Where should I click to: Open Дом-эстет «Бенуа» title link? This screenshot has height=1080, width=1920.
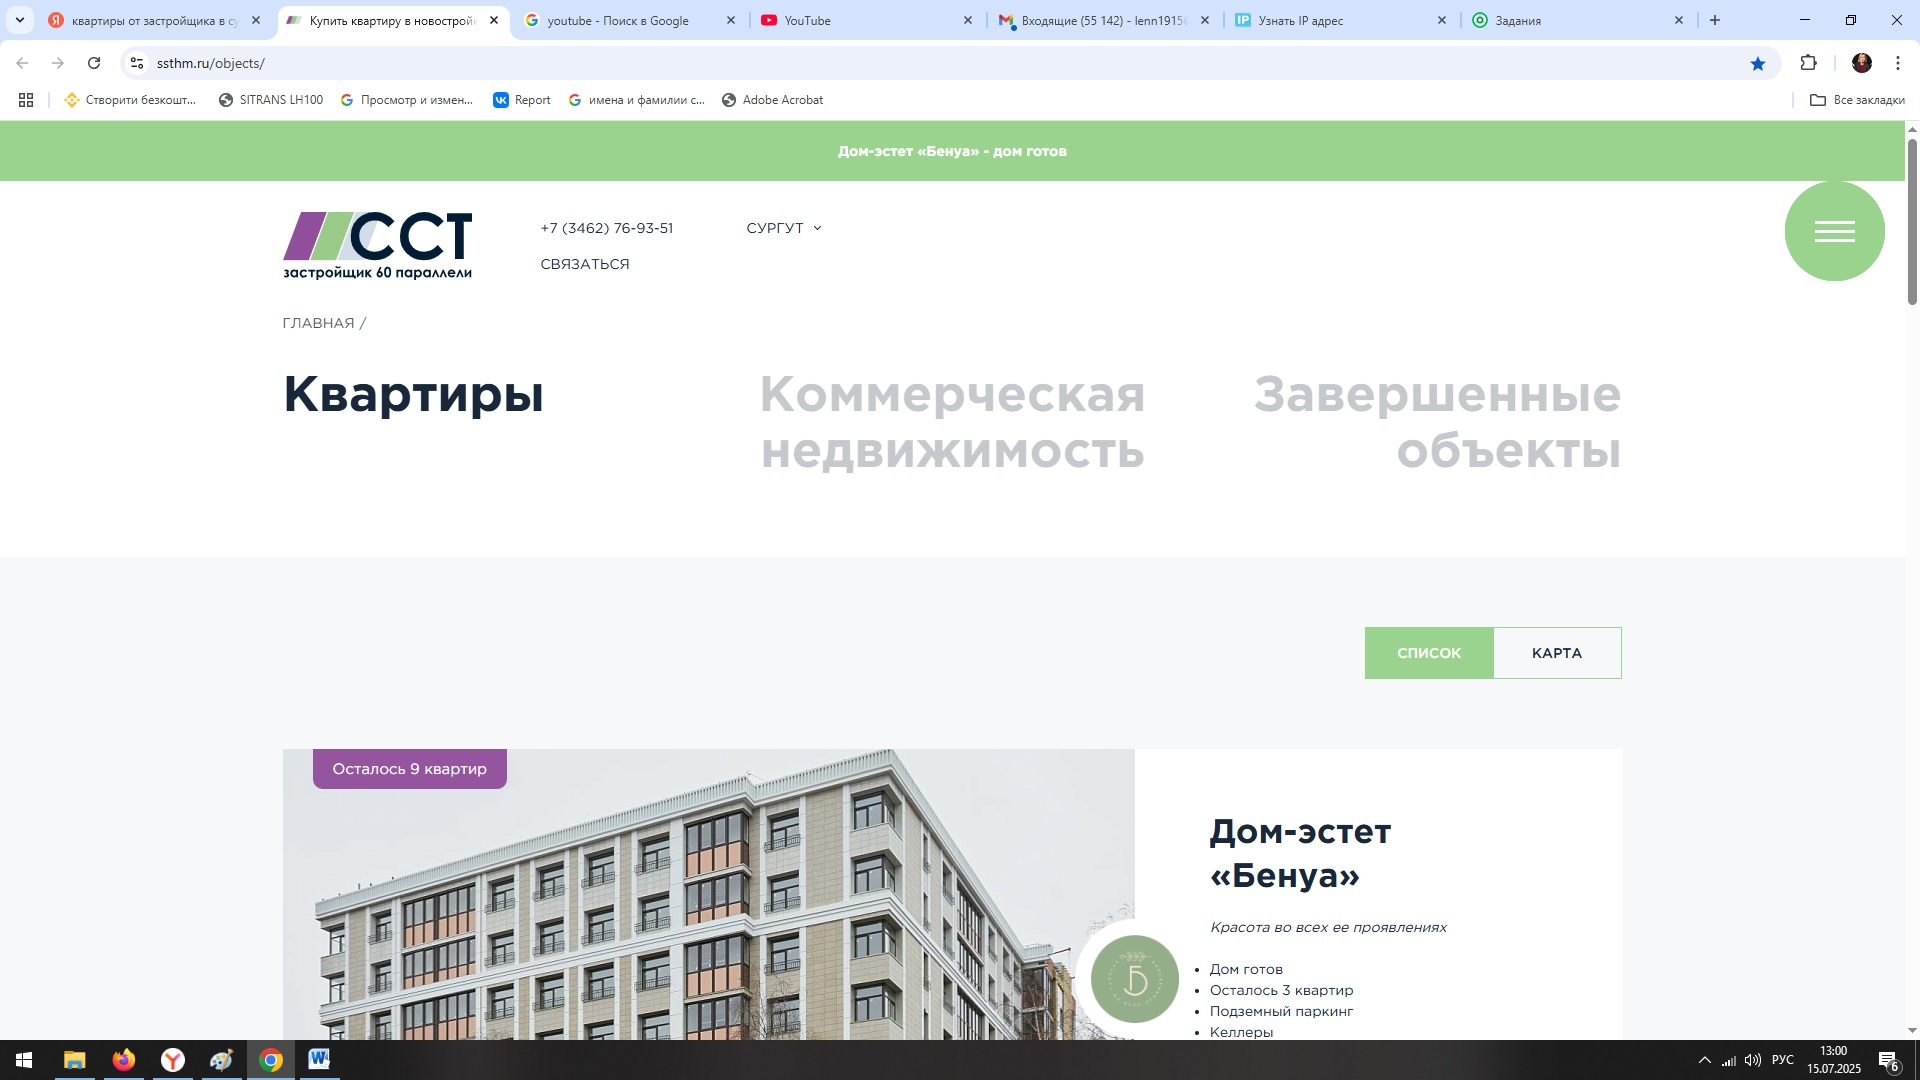[x=1300, y=853]
